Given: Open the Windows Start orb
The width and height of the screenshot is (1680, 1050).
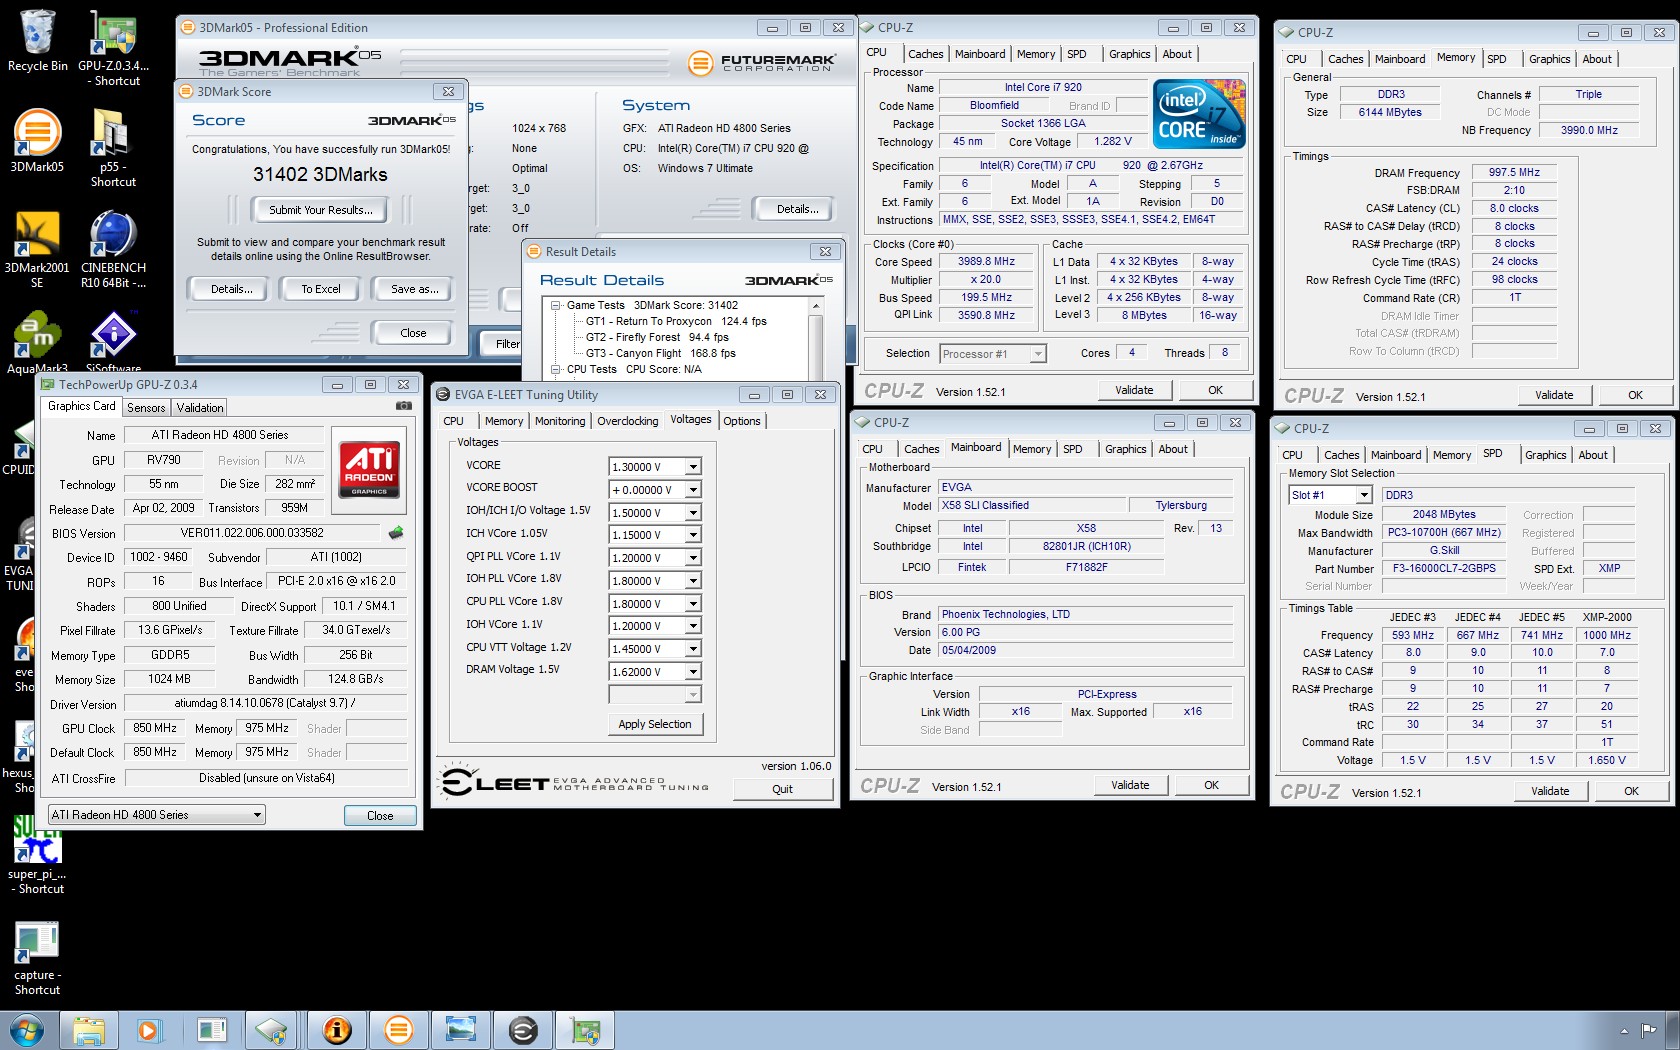Looking at the screenshot, I should coord(27,1030).
